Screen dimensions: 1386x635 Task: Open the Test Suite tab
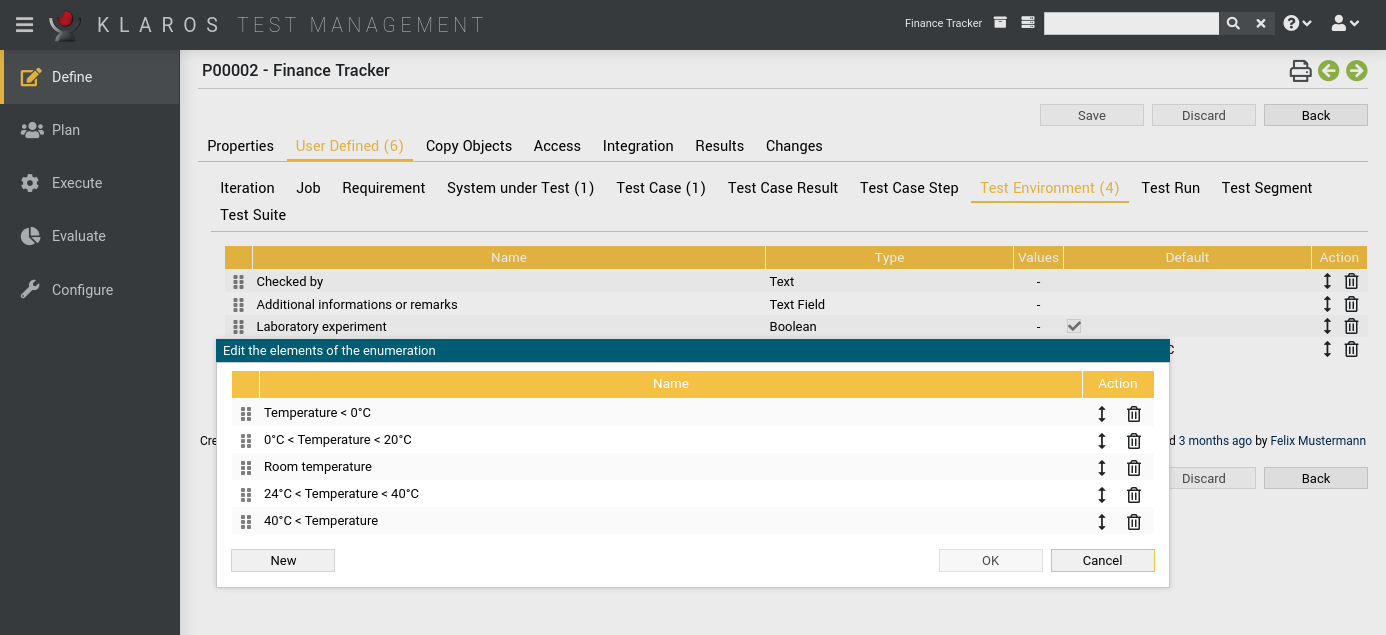point(253,214)
